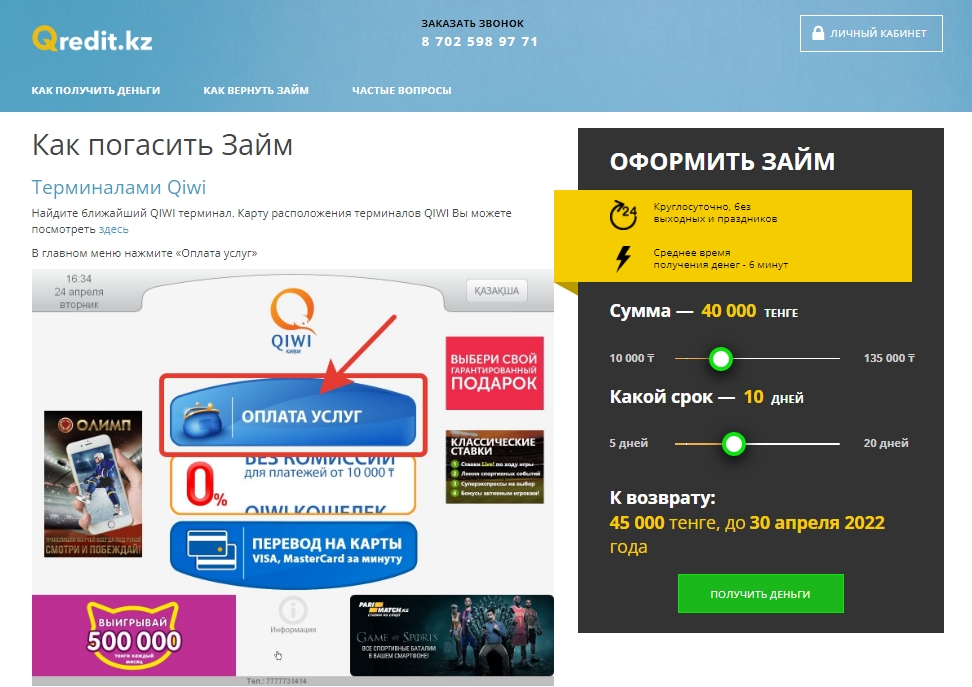
Task: Click the loan amount slider handle
Action: (720, 358)
